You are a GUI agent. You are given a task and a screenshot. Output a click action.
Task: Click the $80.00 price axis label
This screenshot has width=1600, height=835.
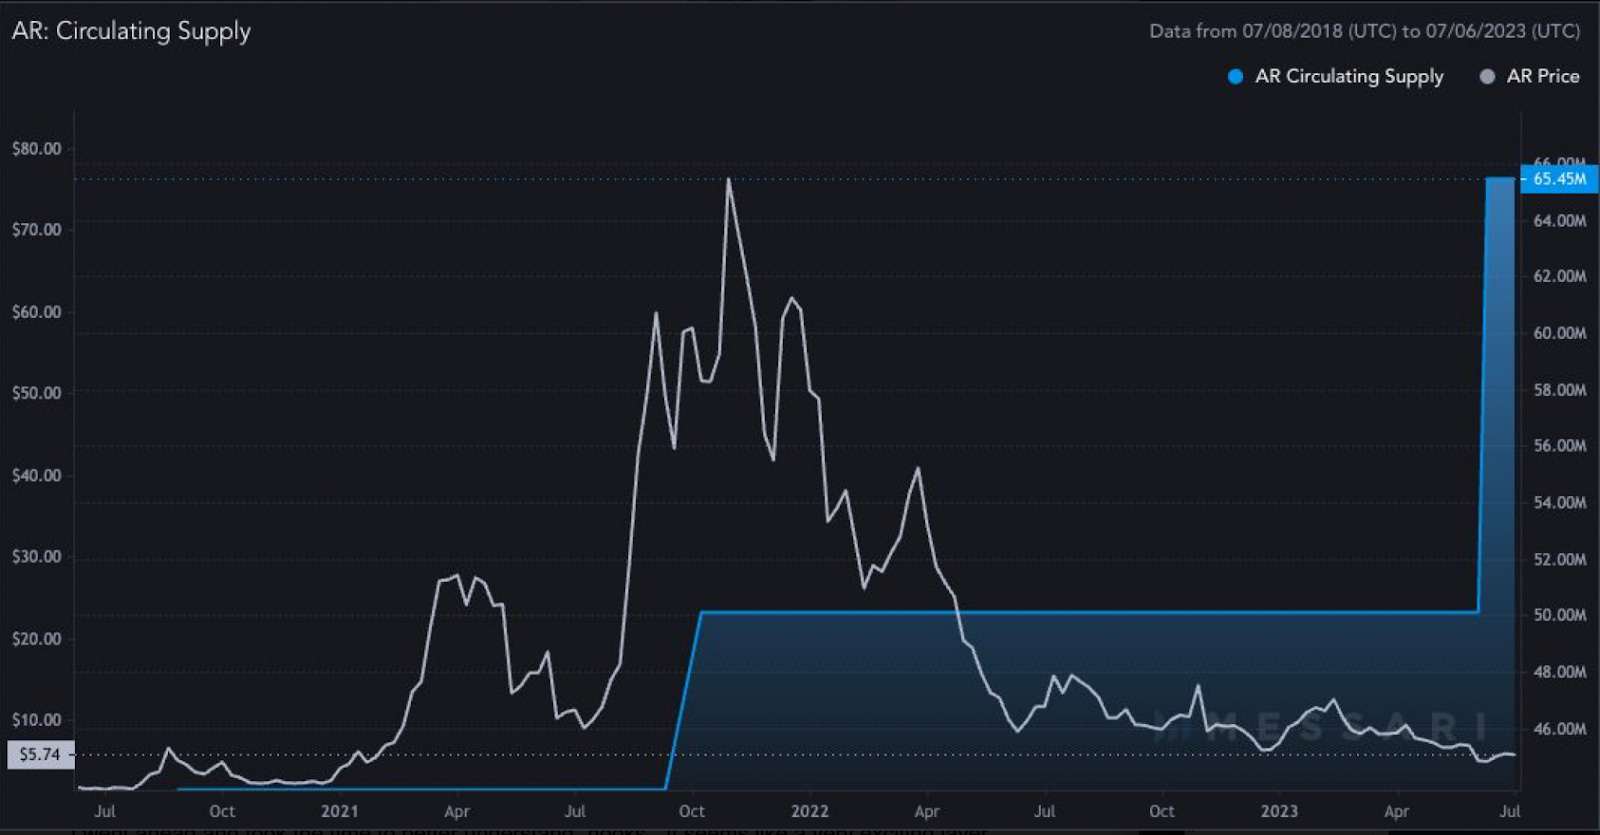click(x=36, y=148)
